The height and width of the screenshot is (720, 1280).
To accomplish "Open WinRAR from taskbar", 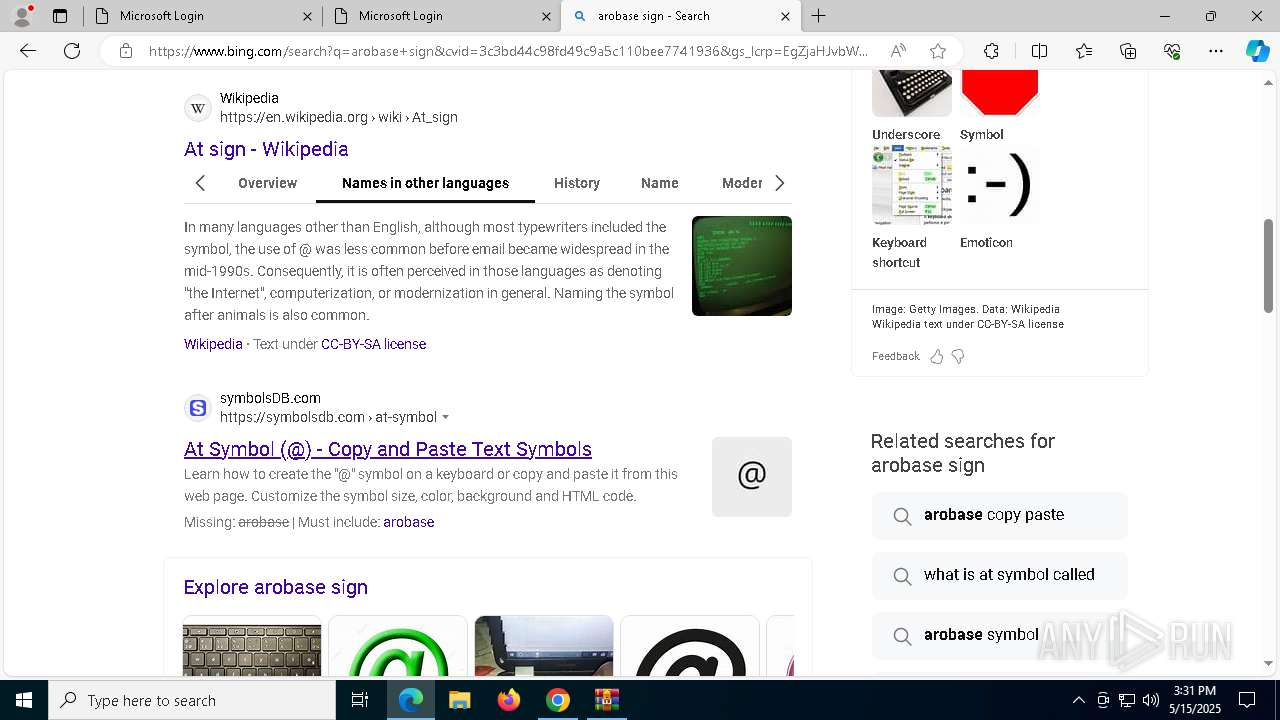I will click(x=607, y=700).
